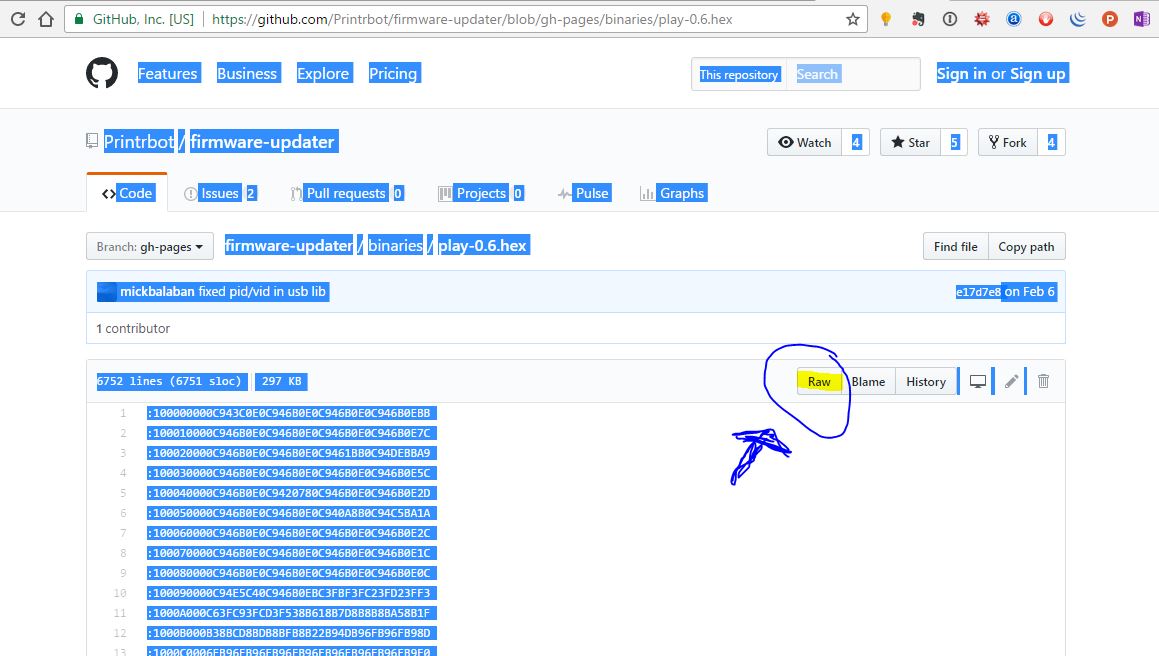Viewport: 1159px width, 656px height.
Task: Click the browser address bar URL
Action: 472,19
